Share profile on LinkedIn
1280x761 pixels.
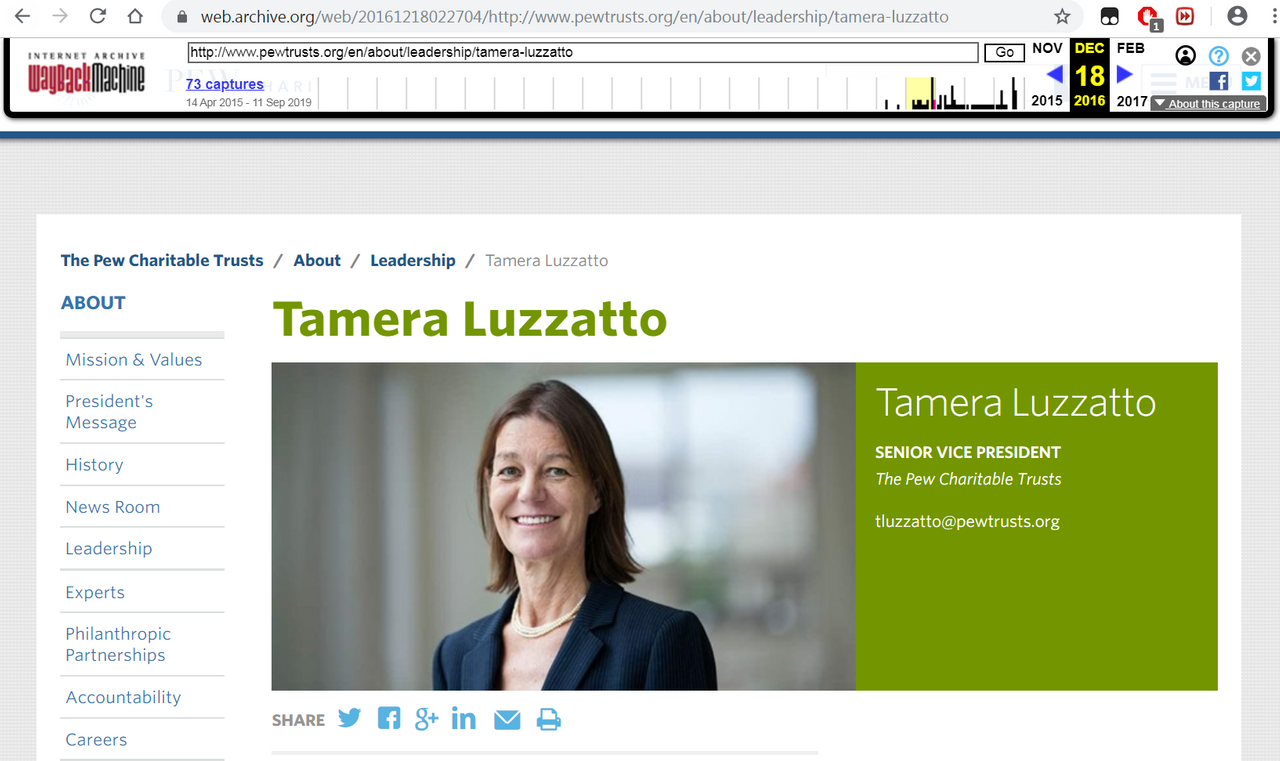(463, 718)
